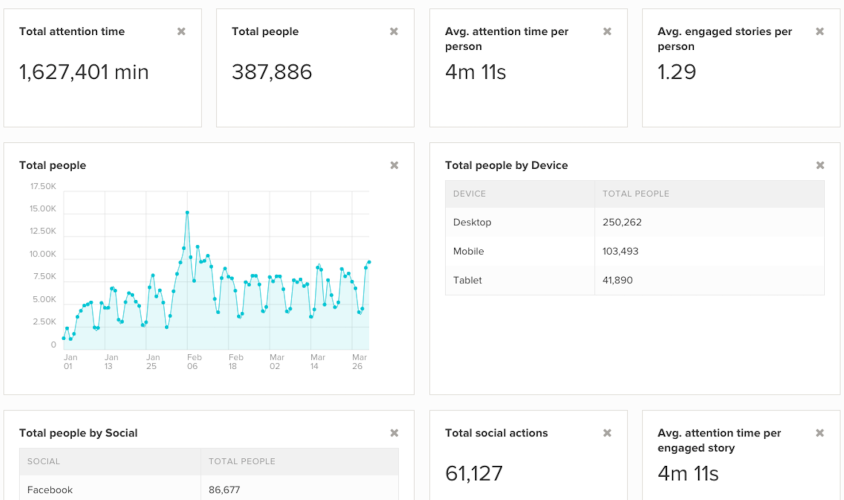Dismiss the Total social actions card
Image resolution: width=844 pixels, height=500 pixels.
tap(607, 433)
